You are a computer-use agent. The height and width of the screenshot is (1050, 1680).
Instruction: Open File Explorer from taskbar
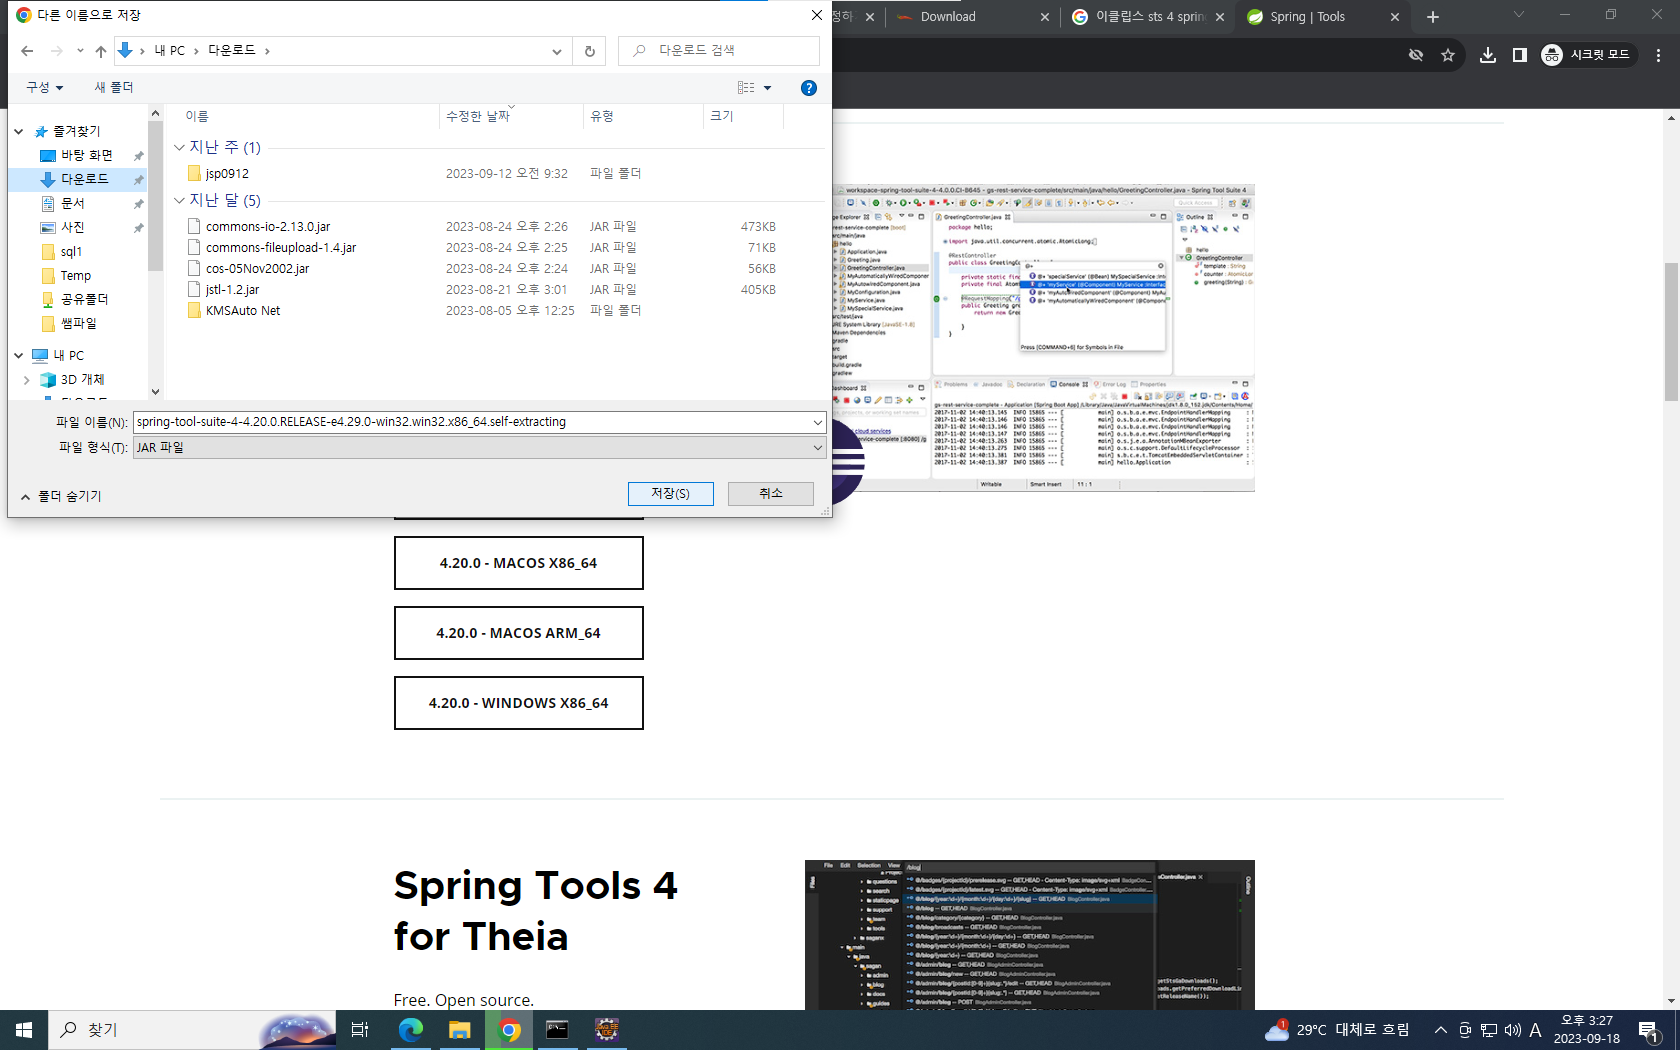[459, 1029]
